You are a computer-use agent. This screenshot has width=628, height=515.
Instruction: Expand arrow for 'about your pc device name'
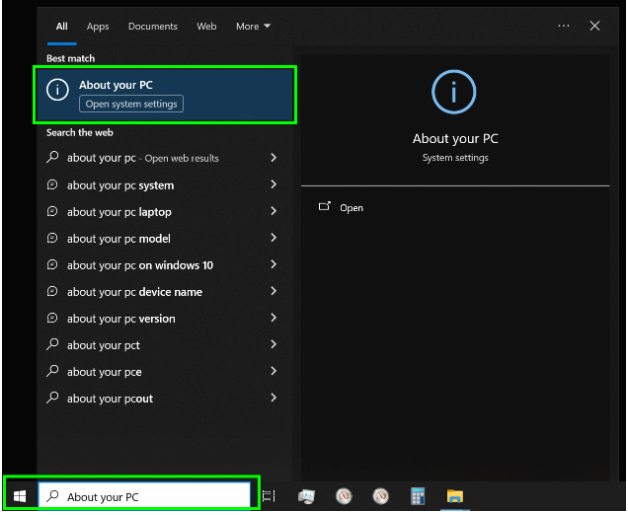[x=274, y=291]
